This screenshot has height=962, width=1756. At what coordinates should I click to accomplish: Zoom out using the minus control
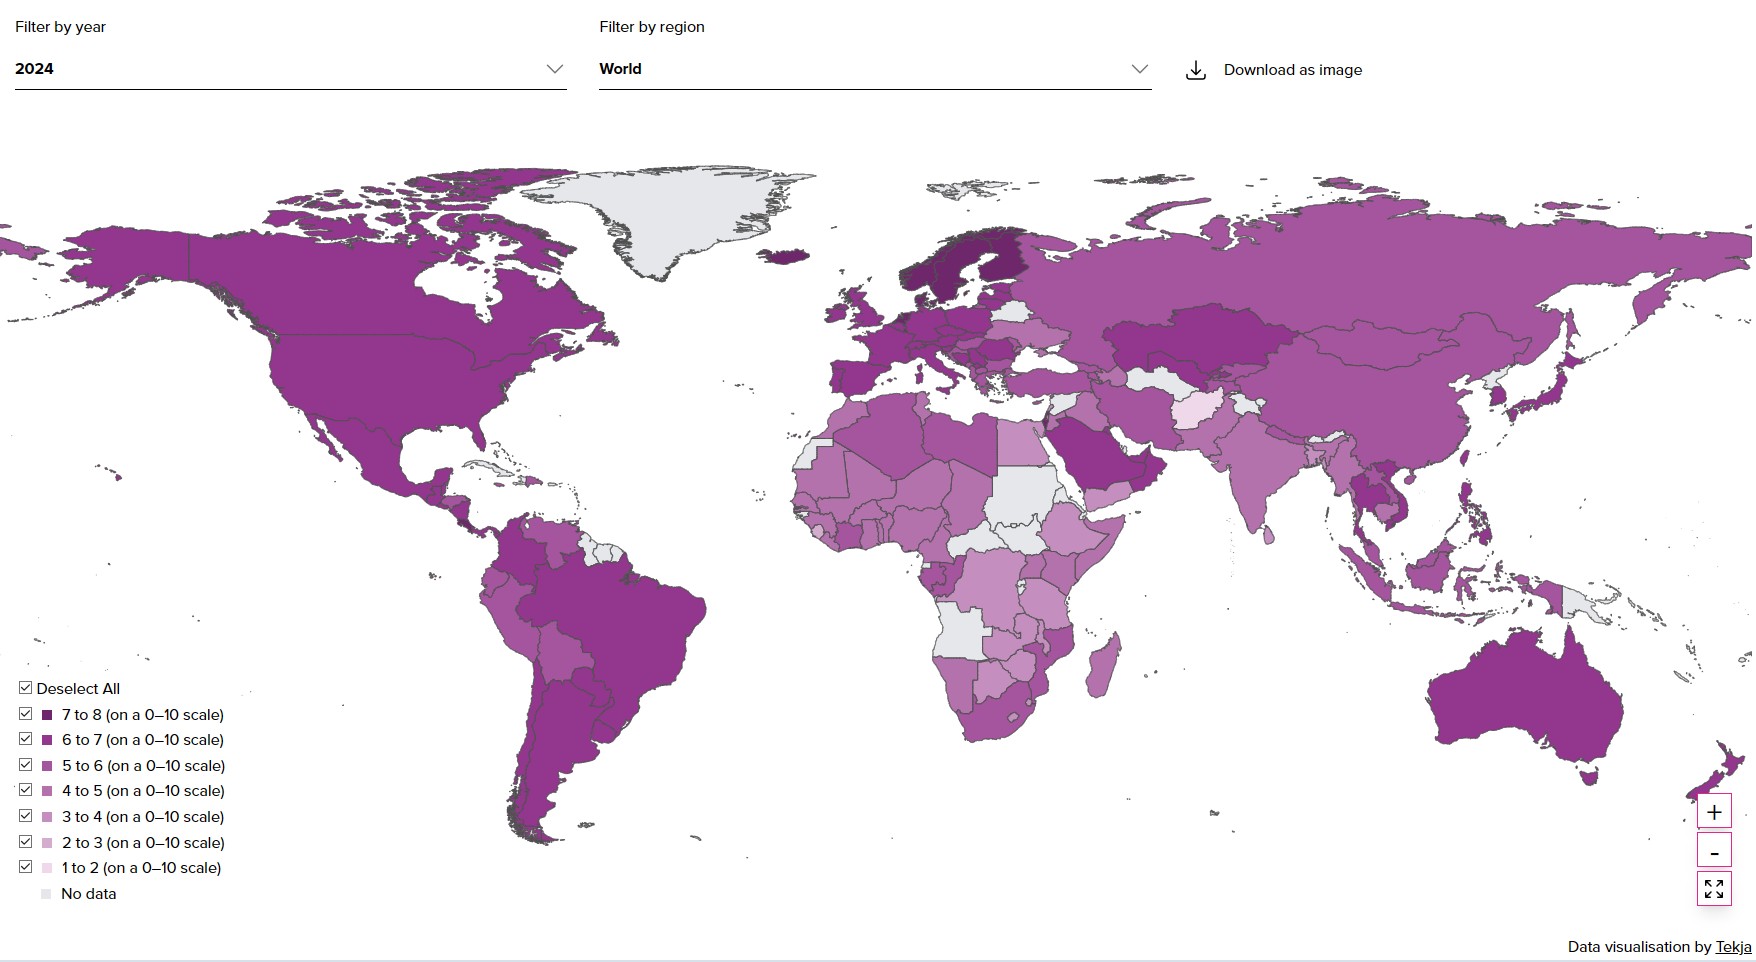click(1716, 849)
